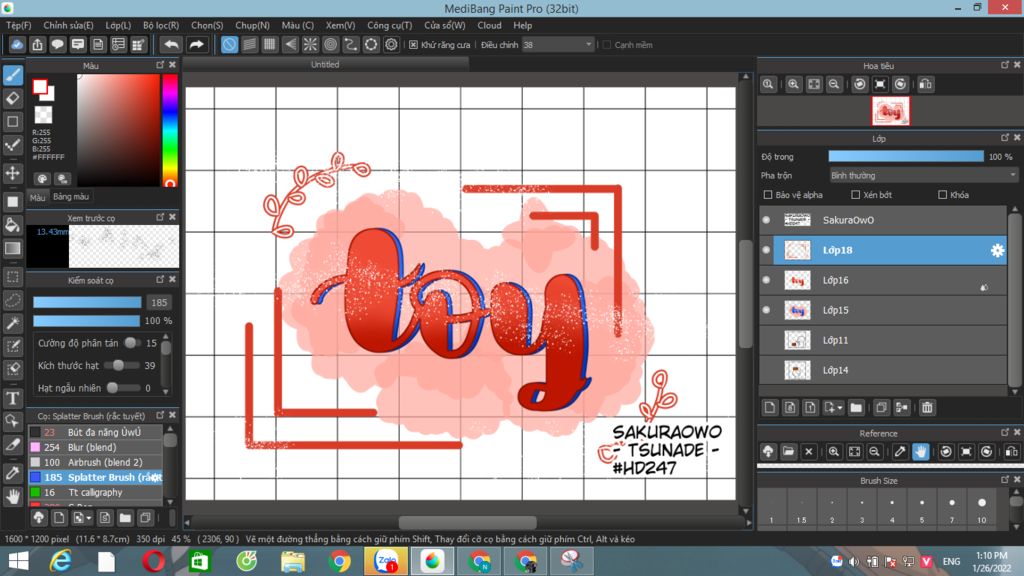Choose the Gradient tool

click(13, 249)
